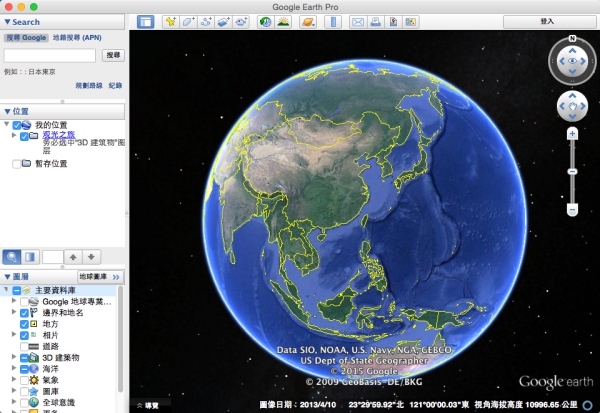Check the 暫存位置 checkbox

(15, 163)
